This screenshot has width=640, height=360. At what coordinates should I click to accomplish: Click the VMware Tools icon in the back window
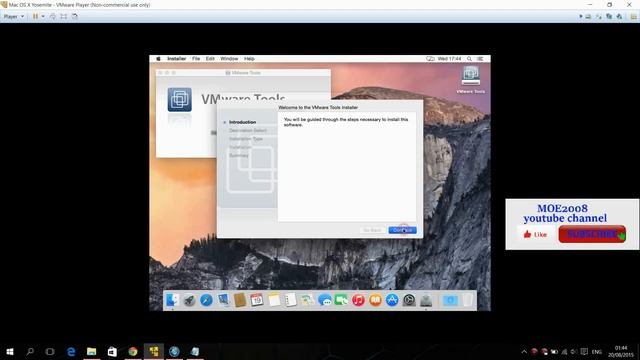click(180, 99)
